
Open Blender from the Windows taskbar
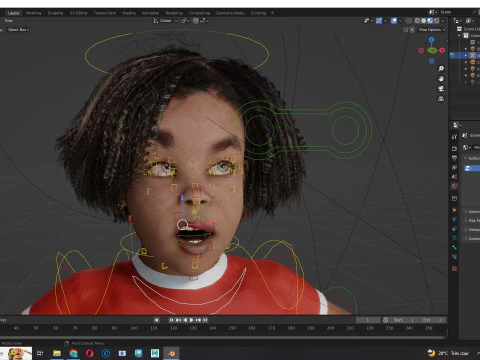(171, 353)
